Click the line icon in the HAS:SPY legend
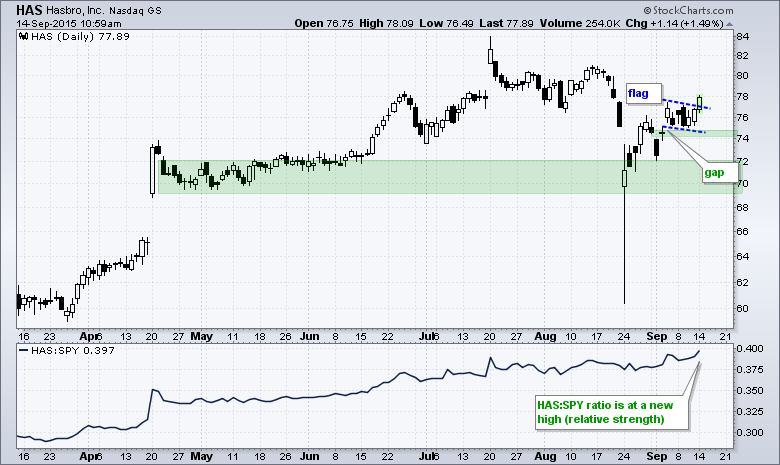 click(23, 350)
